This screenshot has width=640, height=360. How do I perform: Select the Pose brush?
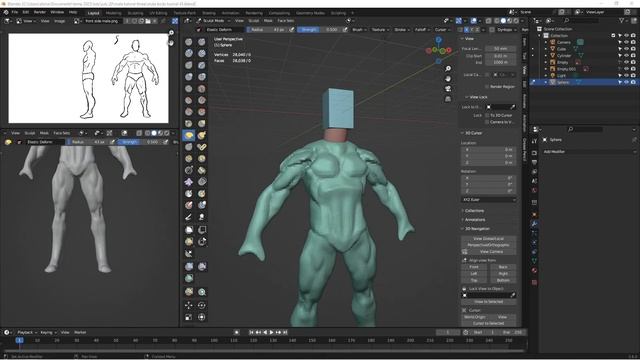pyautogui.click(x=202, y=147)
